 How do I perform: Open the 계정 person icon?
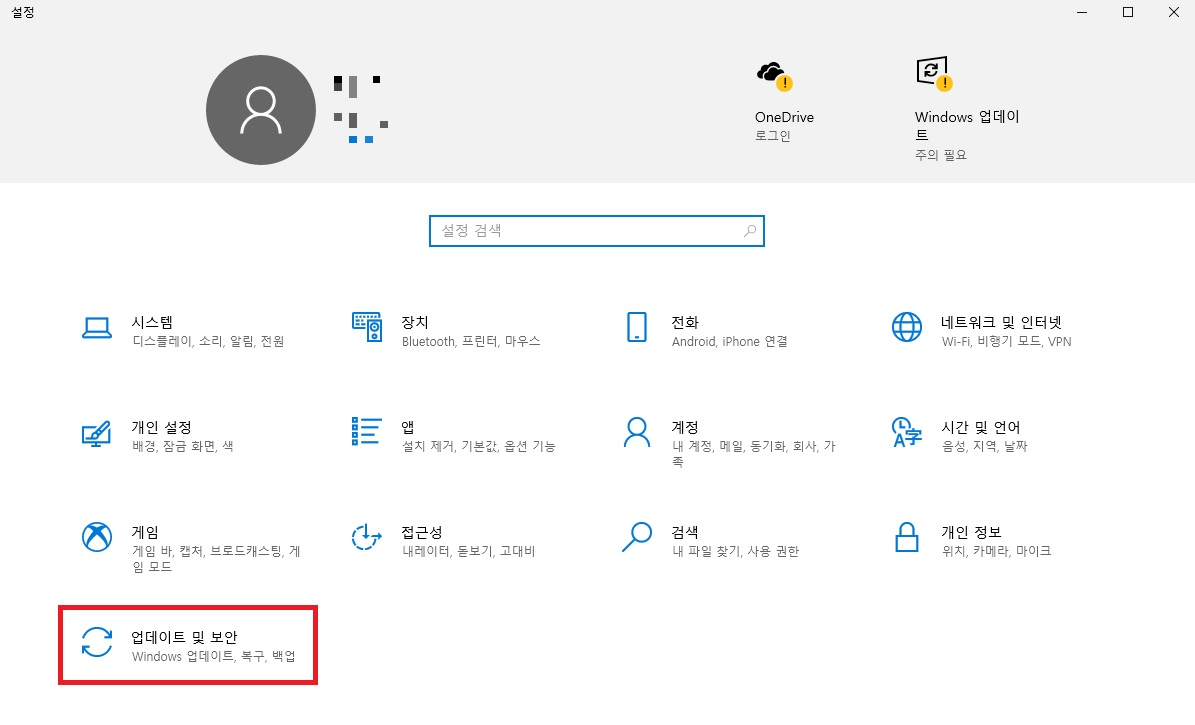636,431
